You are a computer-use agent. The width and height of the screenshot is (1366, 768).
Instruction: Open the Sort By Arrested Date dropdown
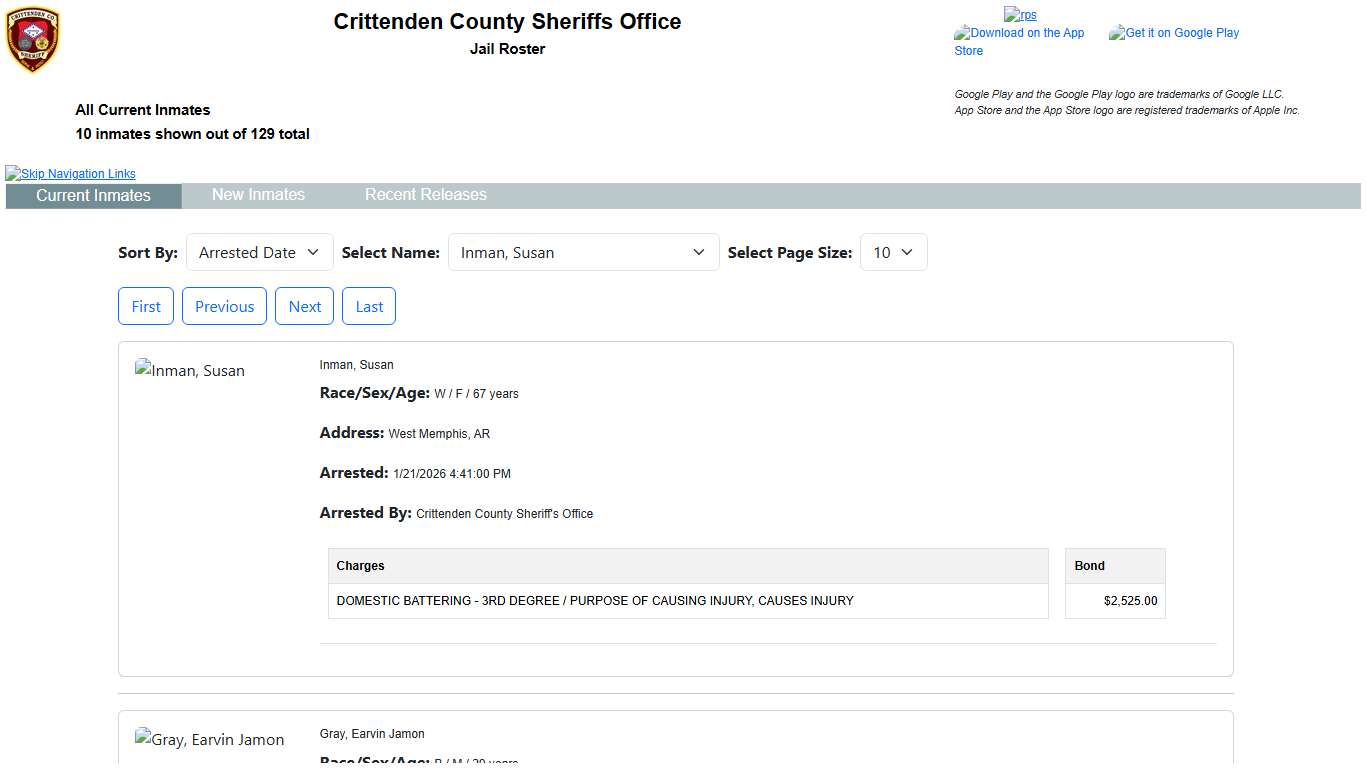pyautogui.click(x=259, y=253)
